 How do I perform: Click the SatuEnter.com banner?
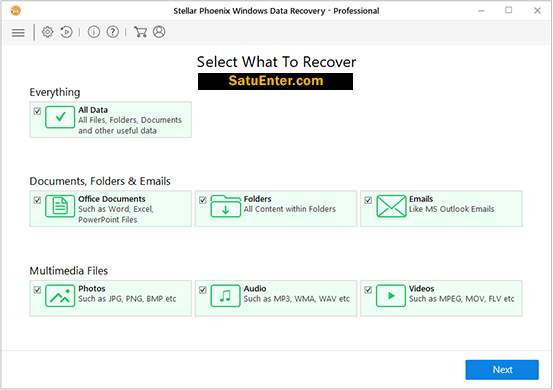[x=275, y=81]
